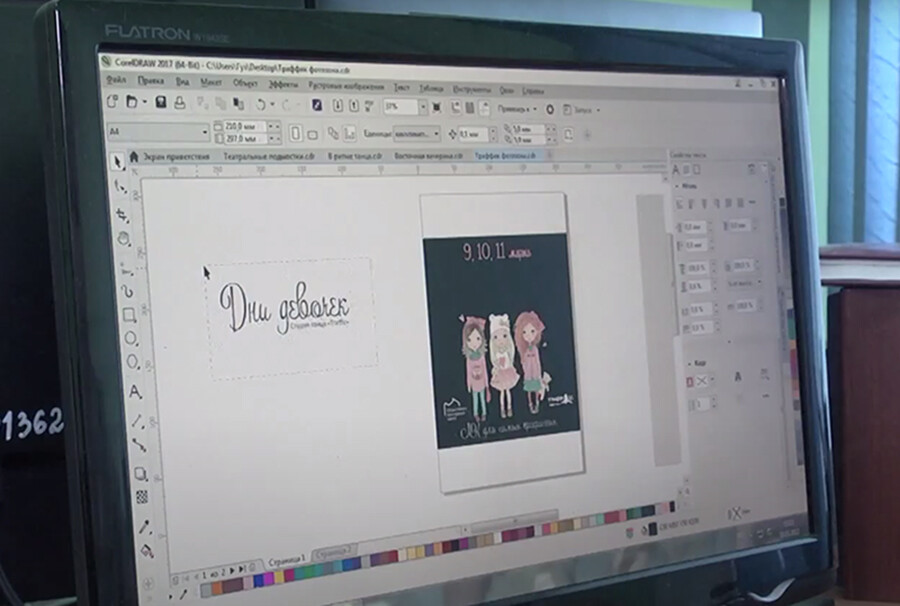Go to next page arrow in navigator
The width and height of the screenshot is (900, 606).
(232, 571)
